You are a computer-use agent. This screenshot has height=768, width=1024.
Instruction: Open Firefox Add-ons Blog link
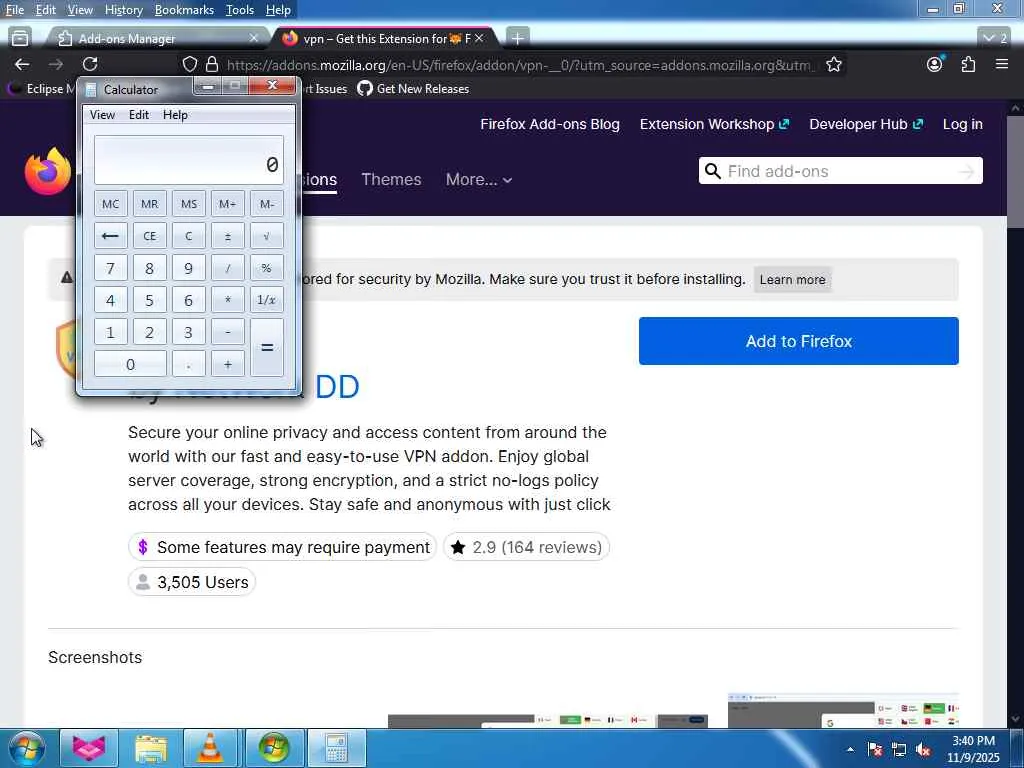click(x=550, y=124)
